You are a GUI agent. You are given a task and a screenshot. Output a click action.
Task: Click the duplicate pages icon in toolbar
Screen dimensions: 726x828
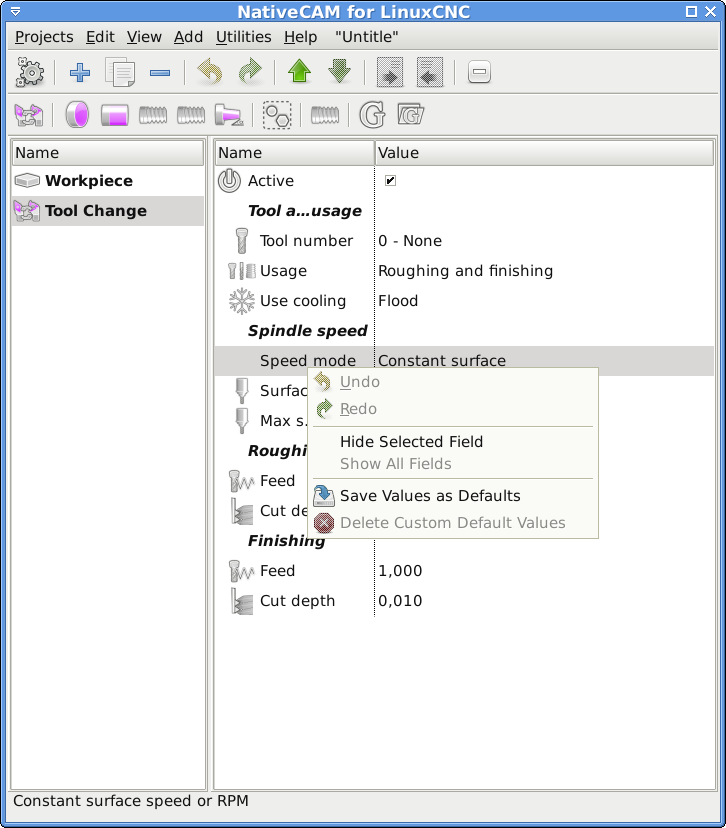[120, 72]
